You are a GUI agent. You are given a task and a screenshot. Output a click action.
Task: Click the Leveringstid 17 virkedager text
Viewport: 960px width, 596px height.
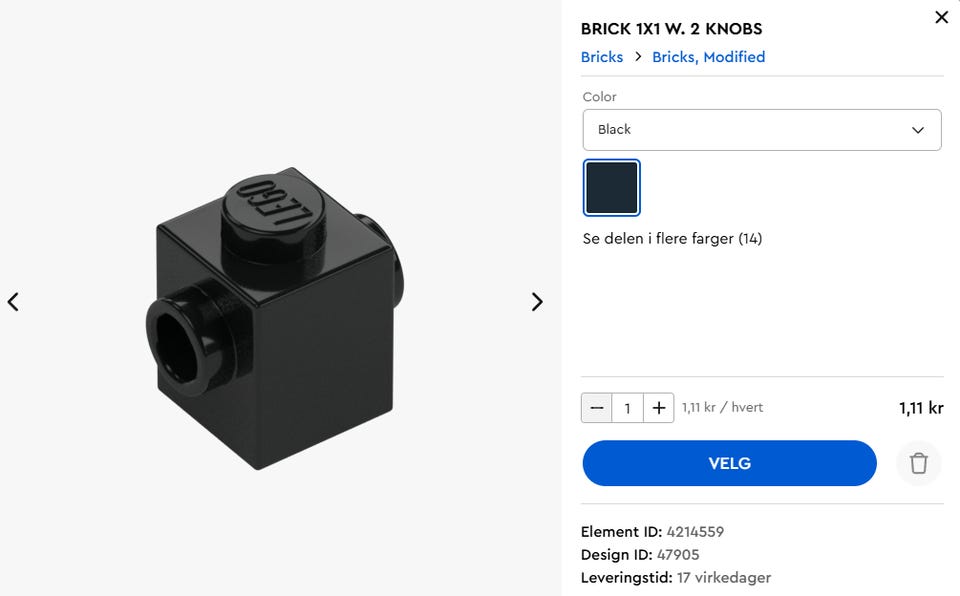676,578
